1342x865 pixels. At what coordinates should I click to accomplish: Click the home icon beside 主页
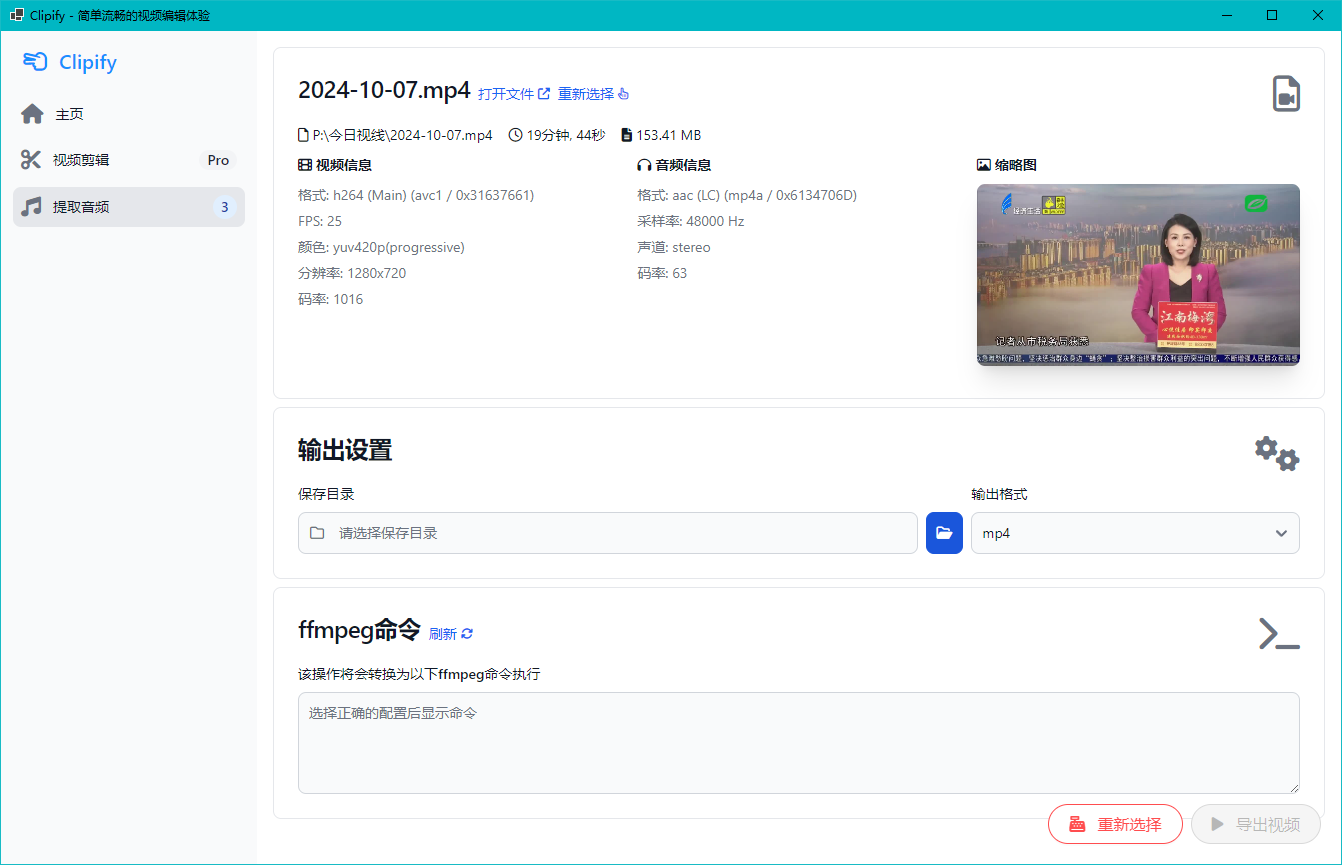pos(32,114)
